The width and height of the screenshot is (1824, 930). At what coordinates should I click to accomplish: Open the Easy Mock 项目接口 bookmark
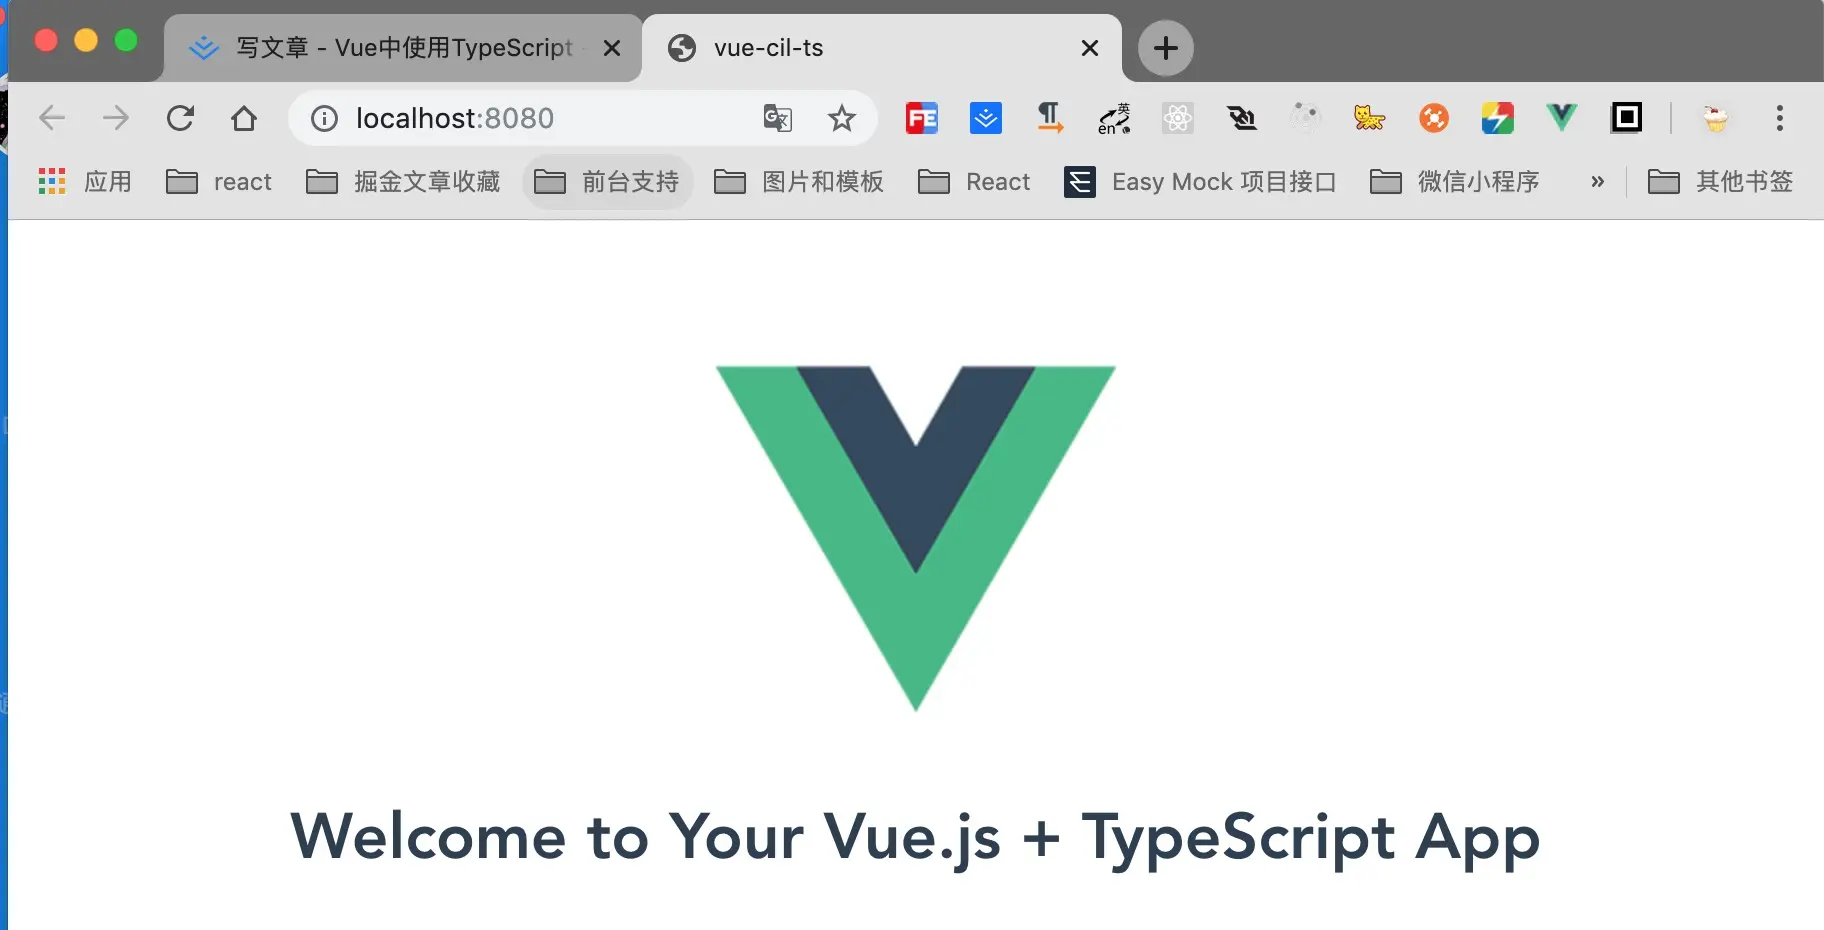tap(1200, 181)
